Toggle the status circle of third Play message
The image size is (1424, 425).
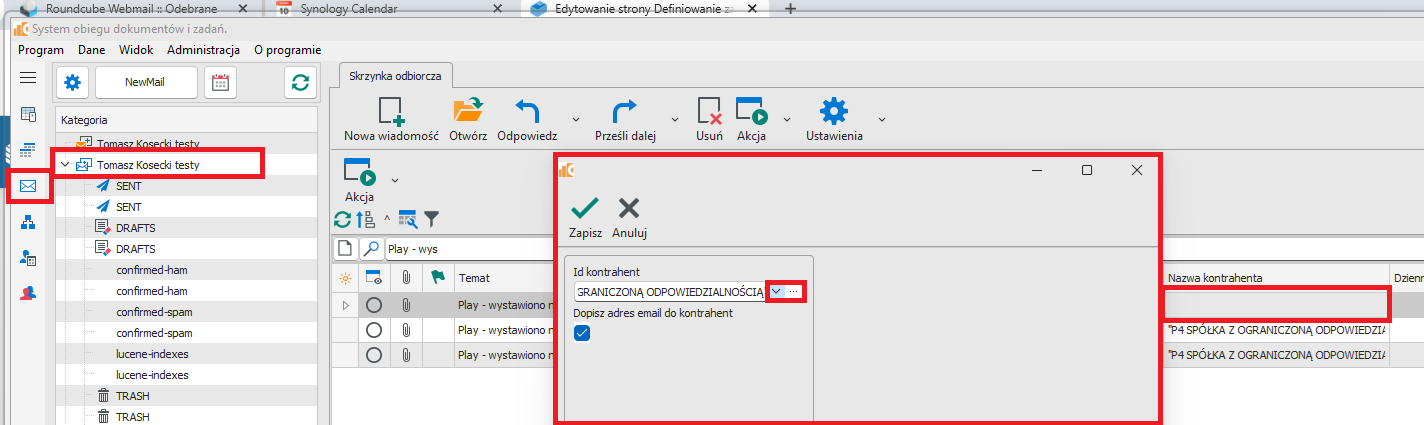tap(374, 355)
